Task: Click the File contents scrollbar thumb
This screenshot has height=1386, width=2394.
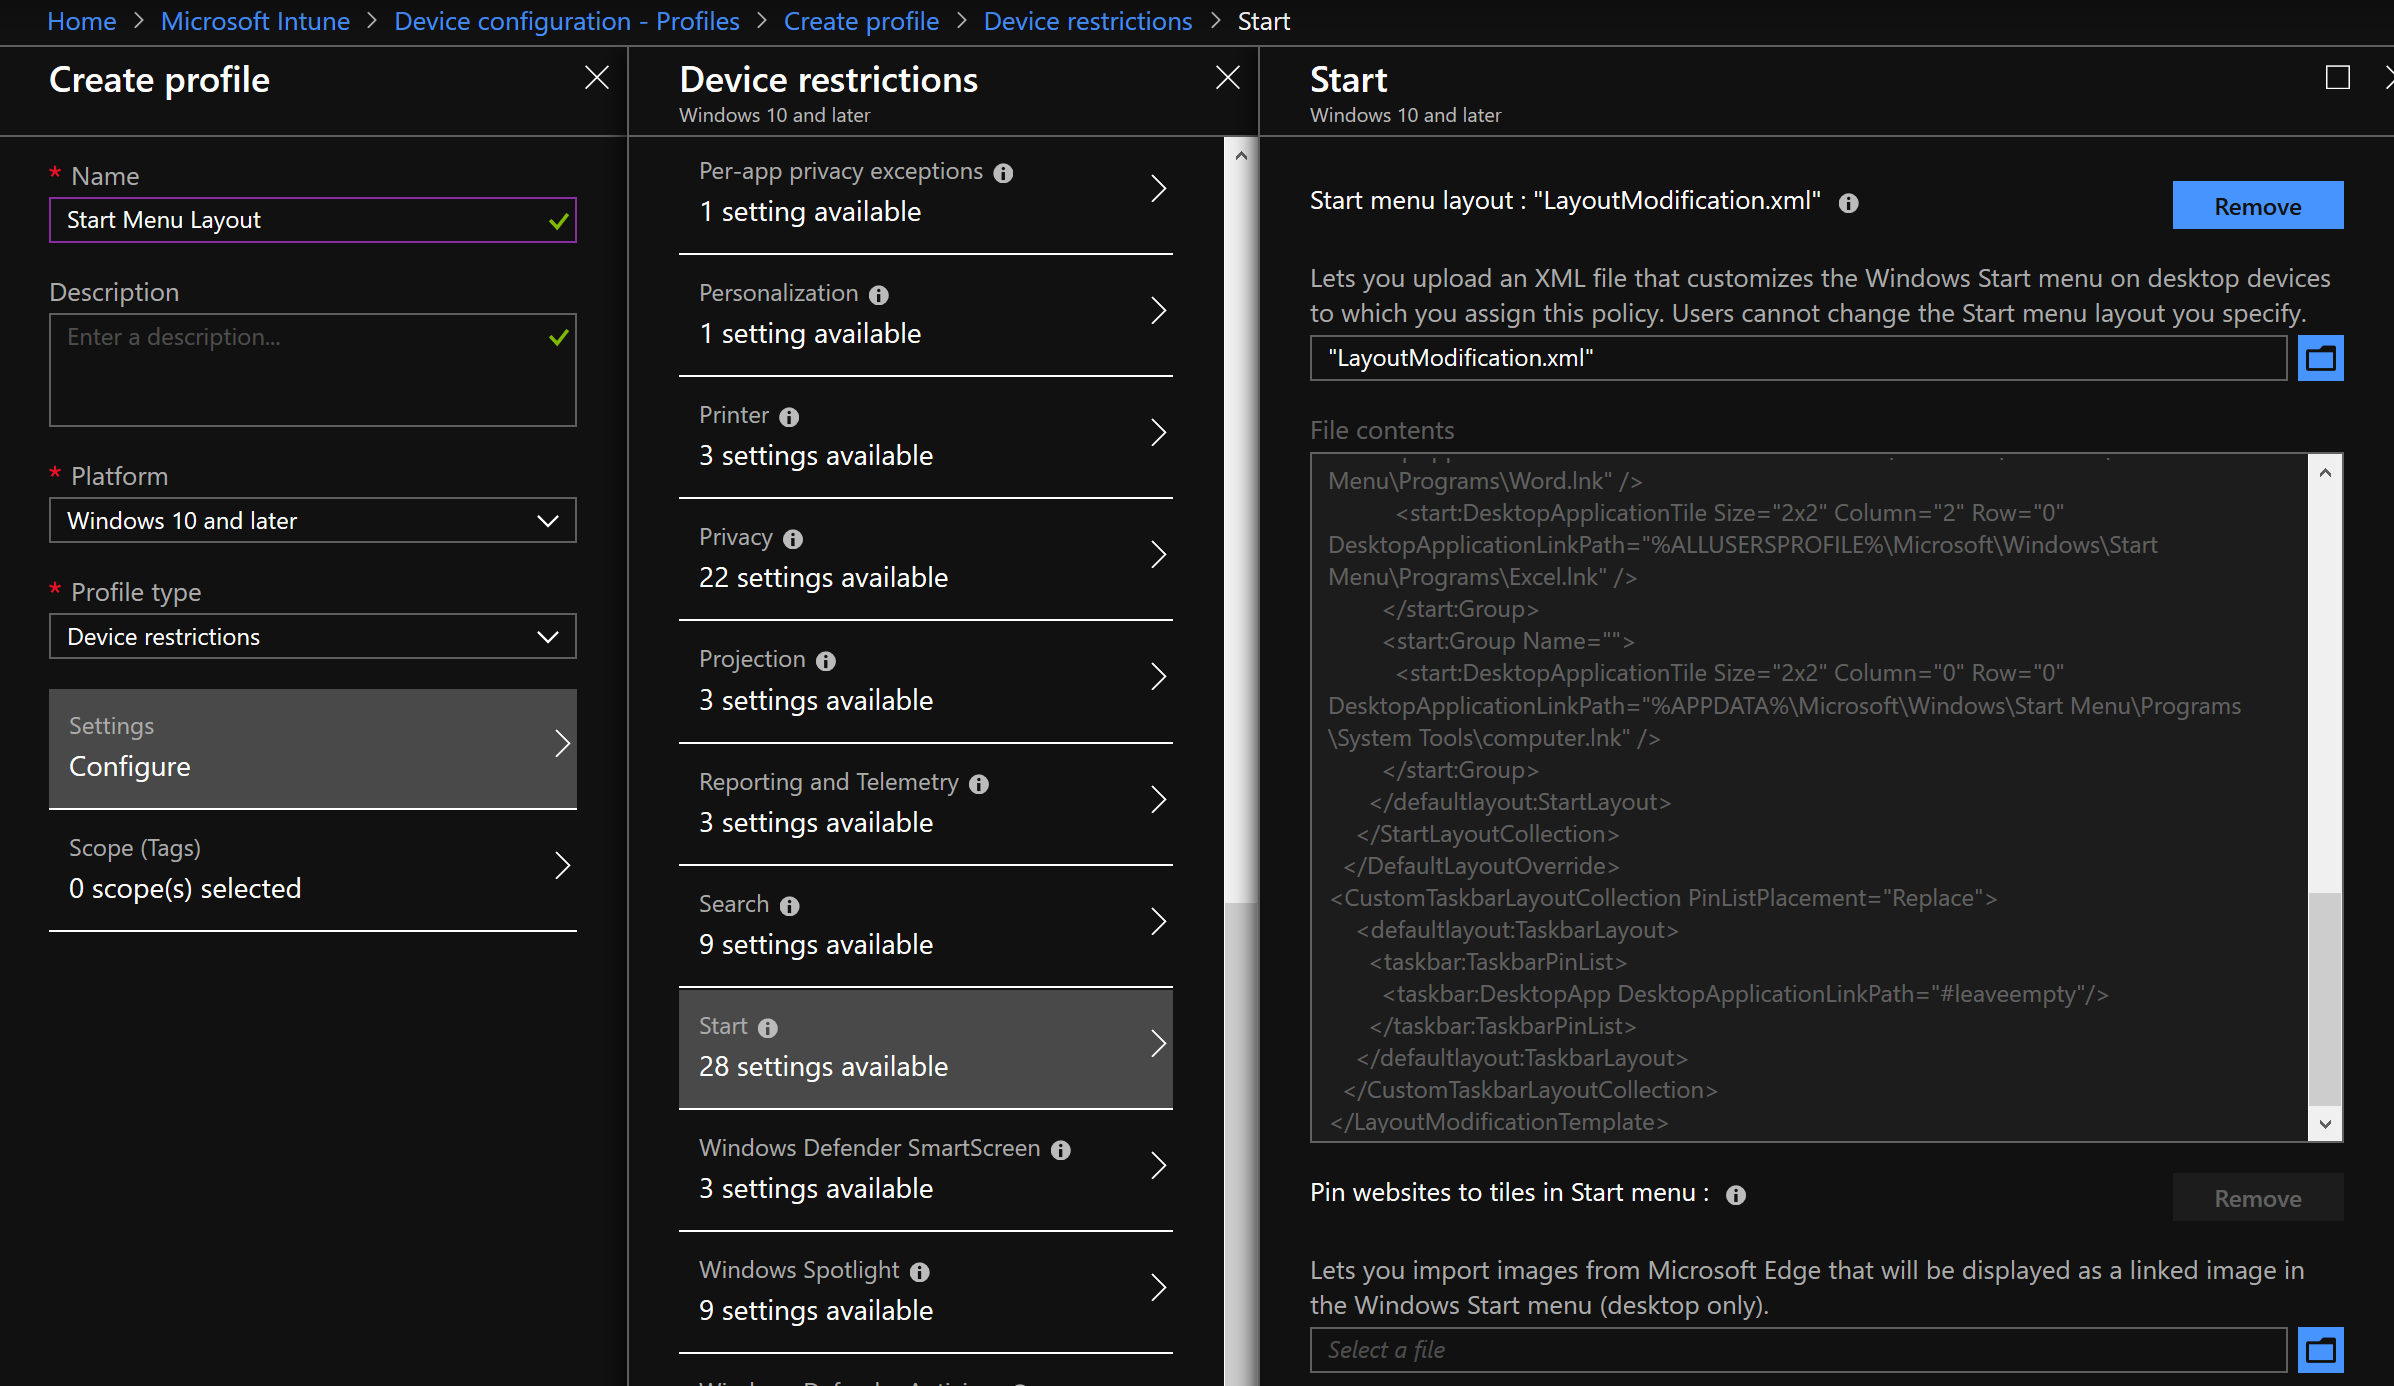Action: pos(2326,1000)
